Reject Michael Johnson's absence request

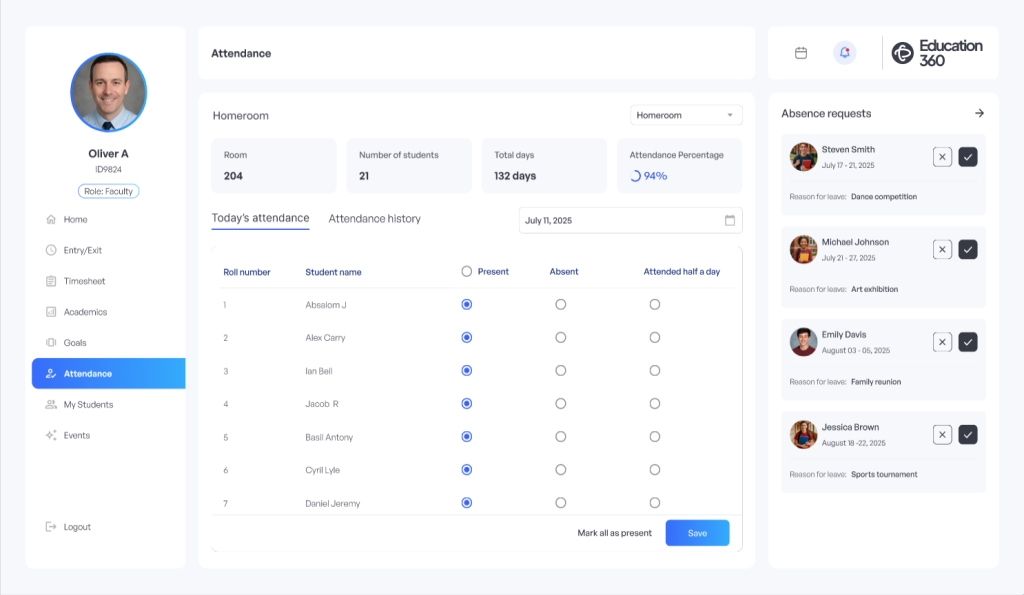click(x=942, y=249)
